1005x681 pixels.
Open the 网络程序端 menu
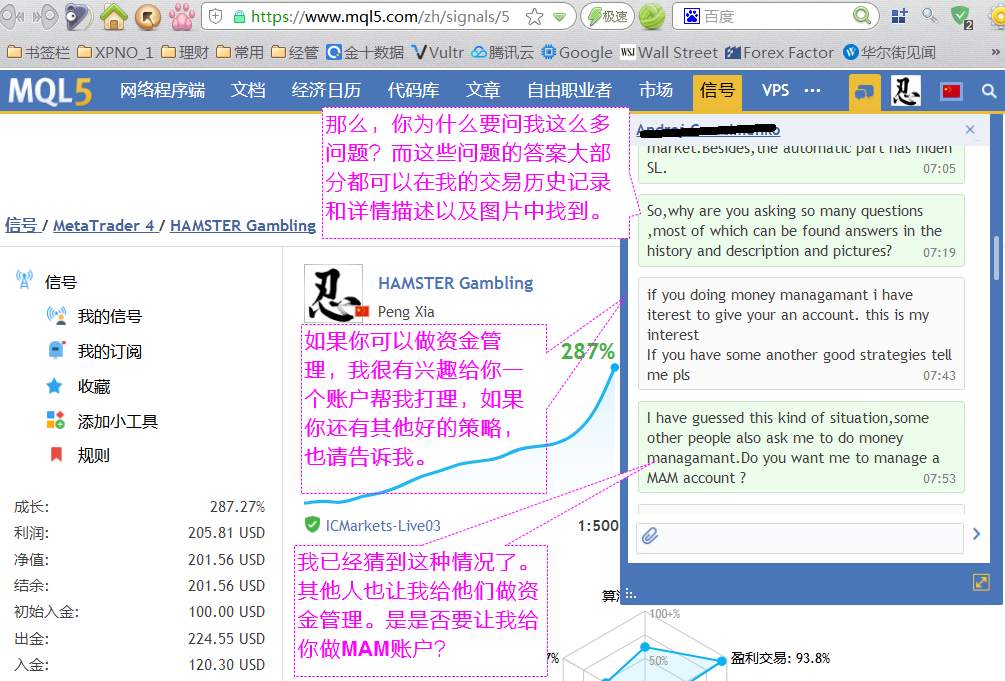(162, 90)
